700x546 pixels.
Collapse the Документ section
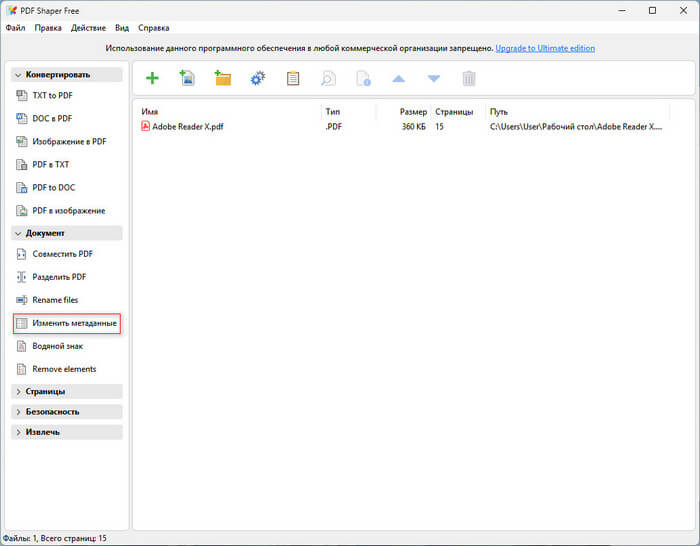coord(66,233)
